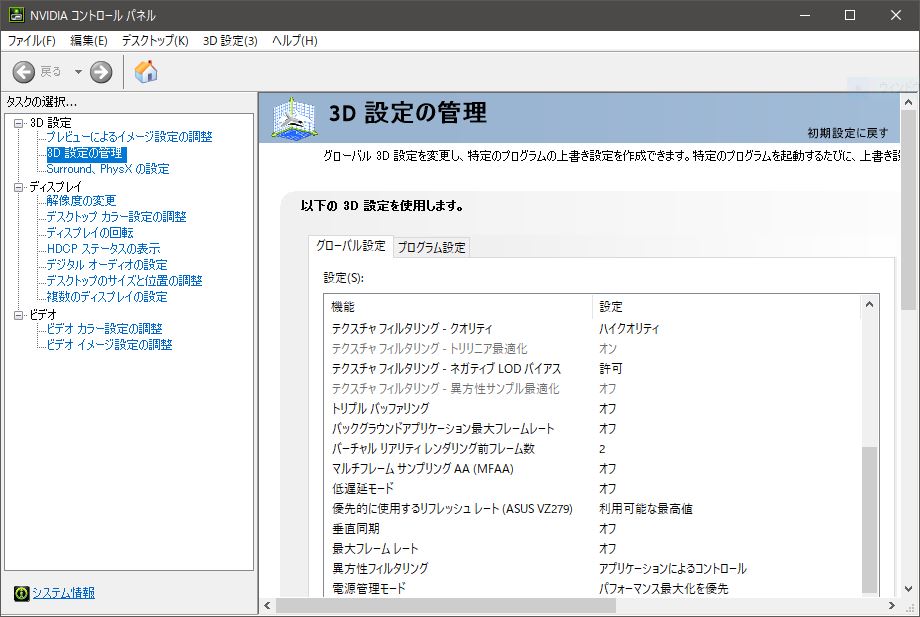Open デスクトップ カラー設定の調整 page

tap(116, 217)
